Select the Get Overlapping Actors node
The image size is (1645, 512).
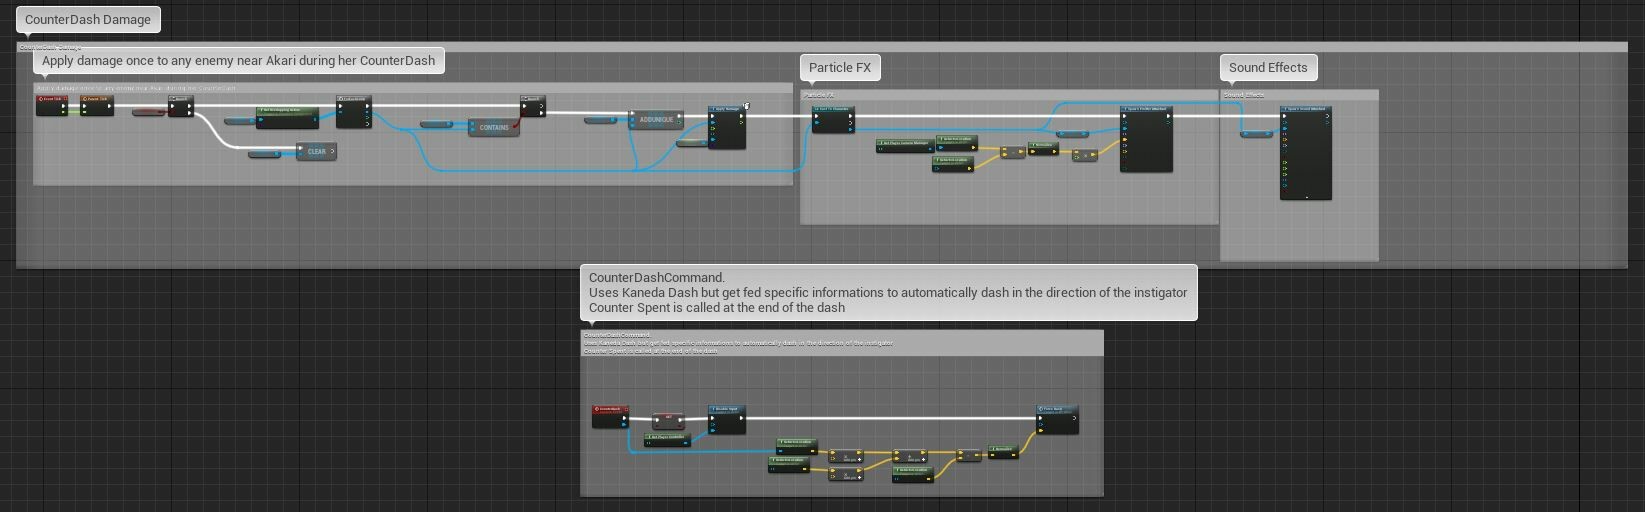click(x=287, y=117)
